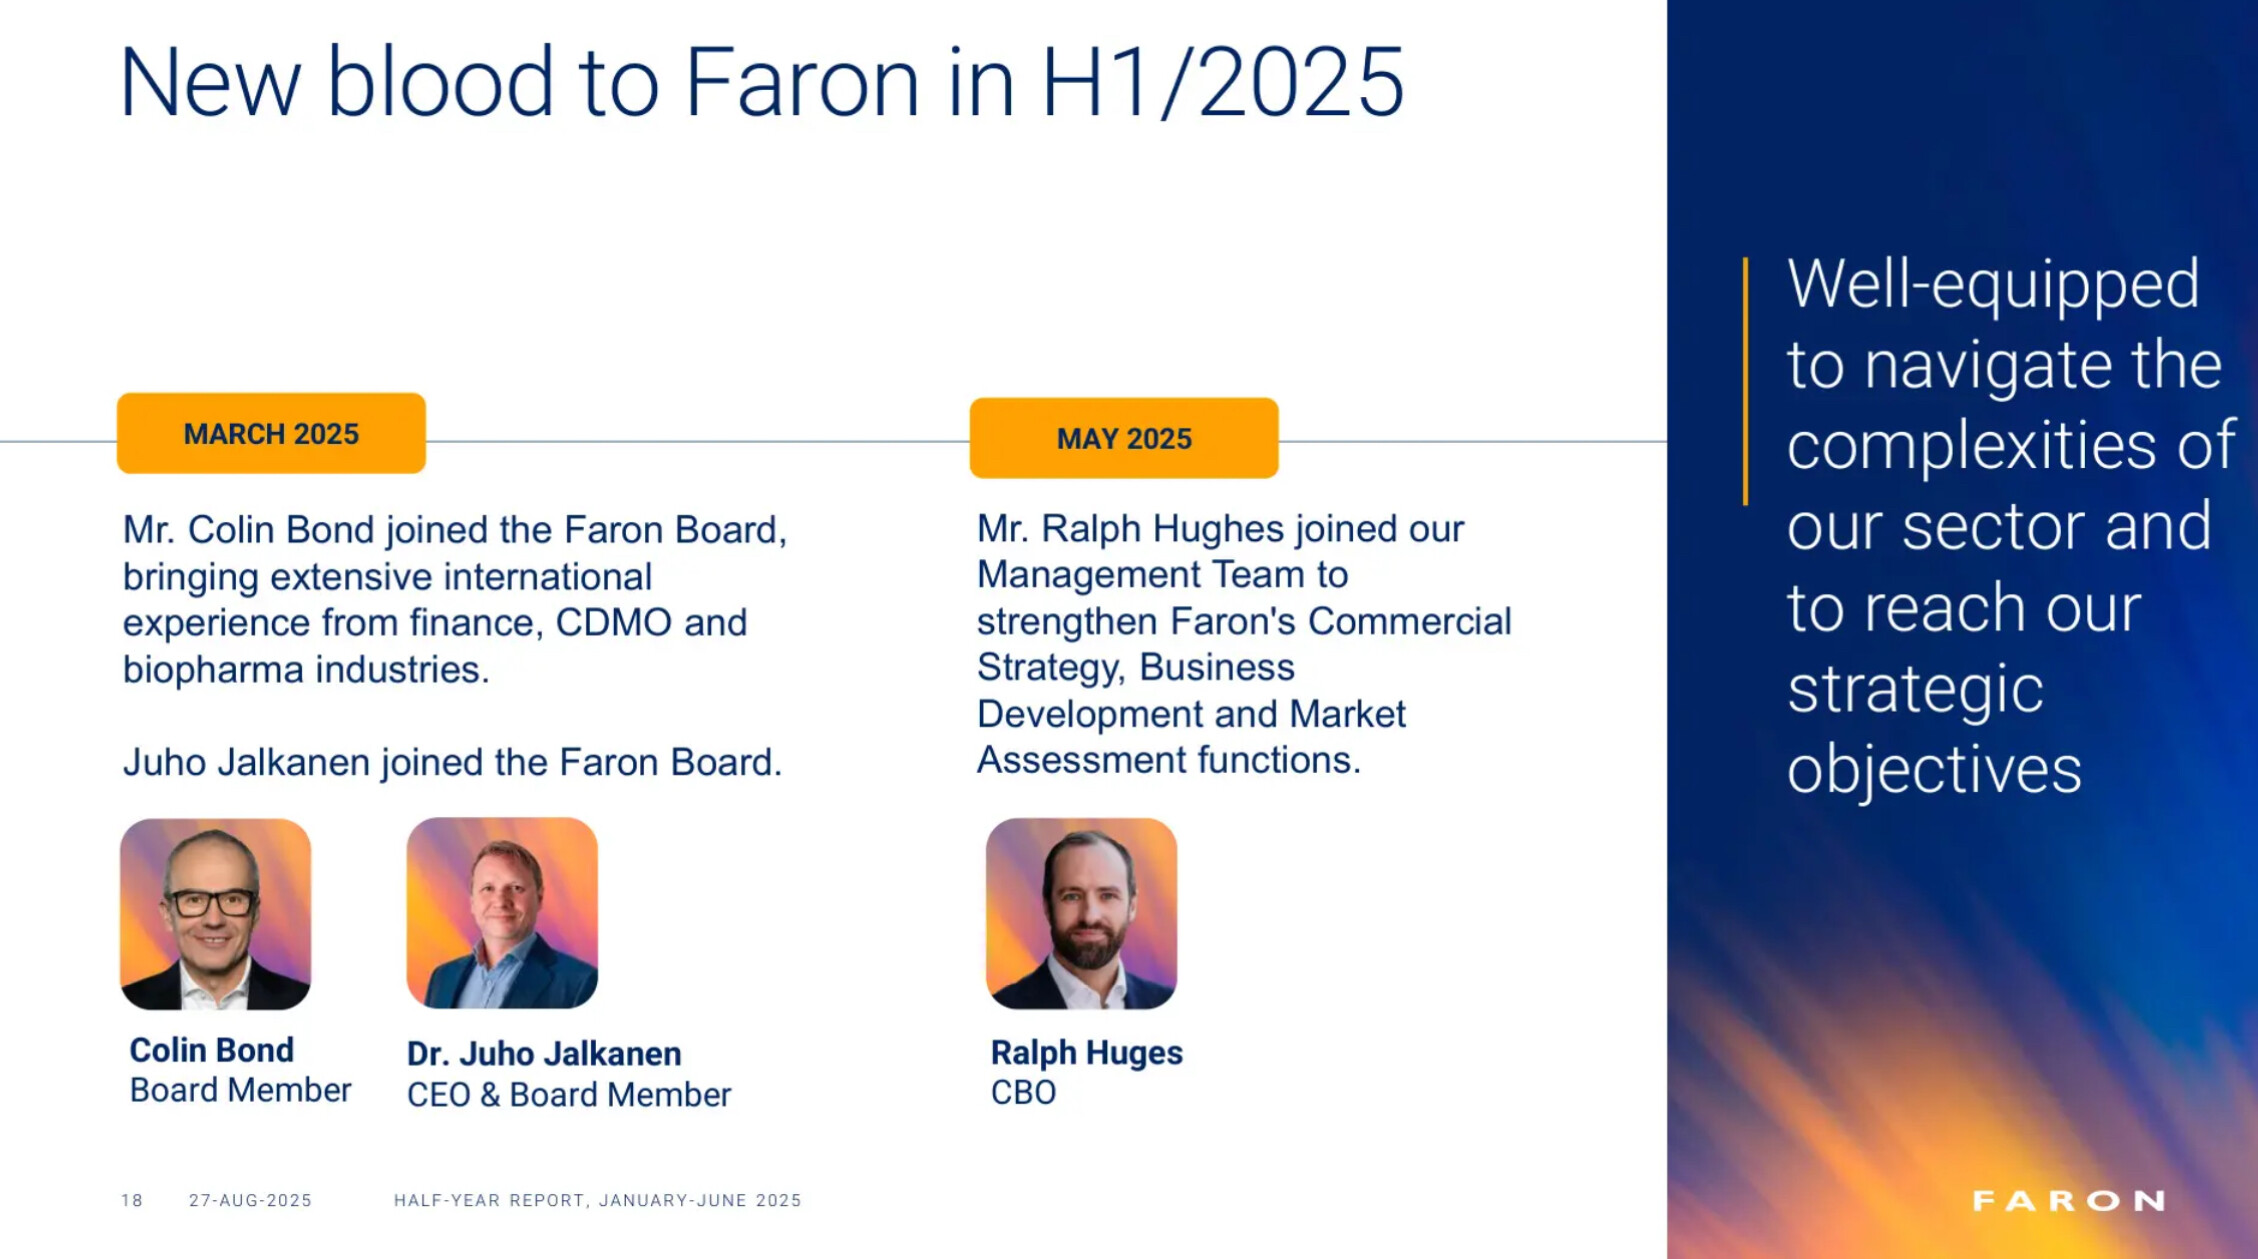Screen dimensions: 2258x1259
Task: Click the 'Dr. Juho Jalkanen' name caption
Action: (544, 1054)
